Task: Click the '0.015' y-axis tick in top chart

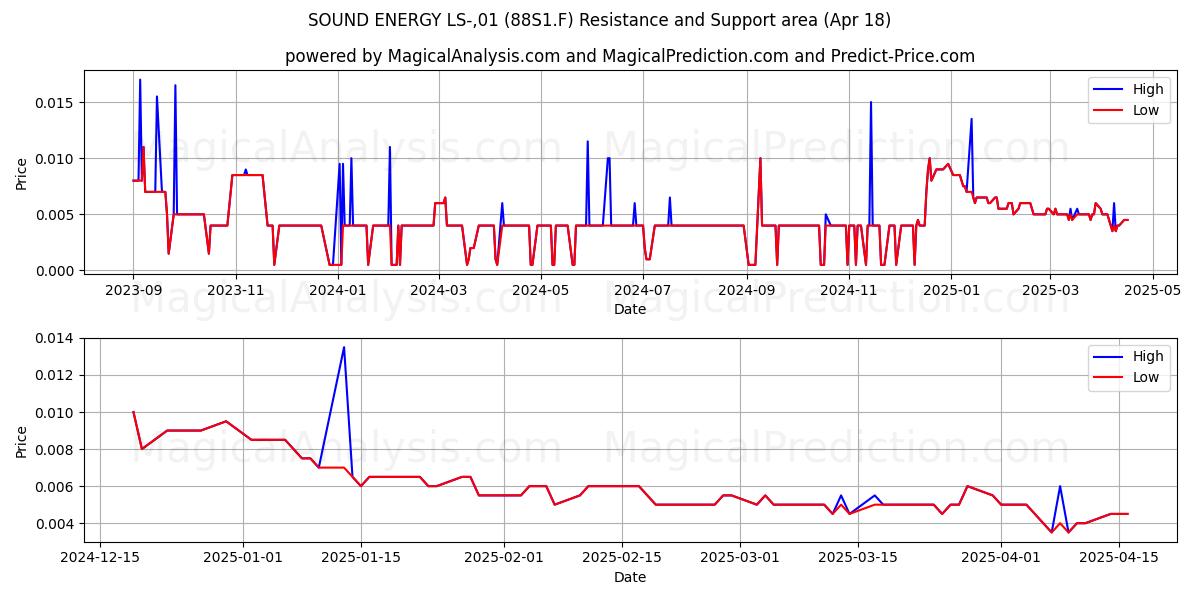Action: [57, 103]
